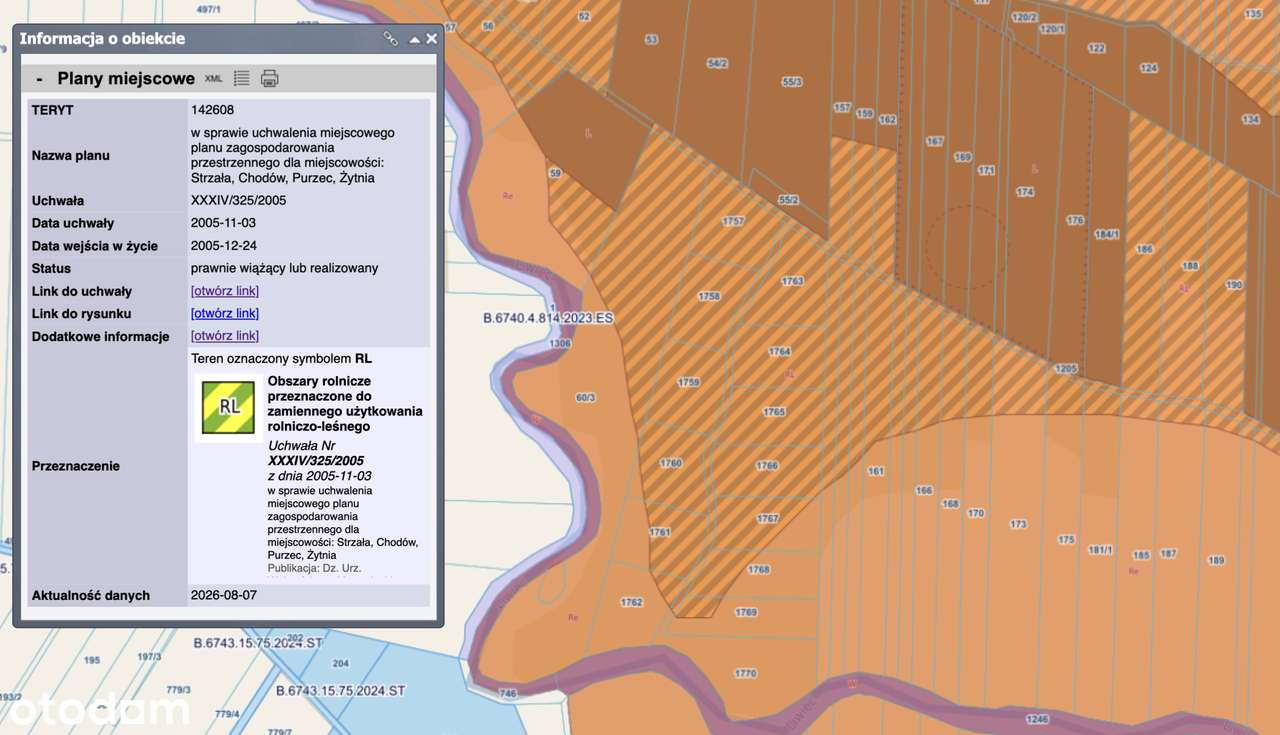1280x735 pixels.
Task: Collapse the Informacja o obiekcie panel
Action: tap(415, 40)
